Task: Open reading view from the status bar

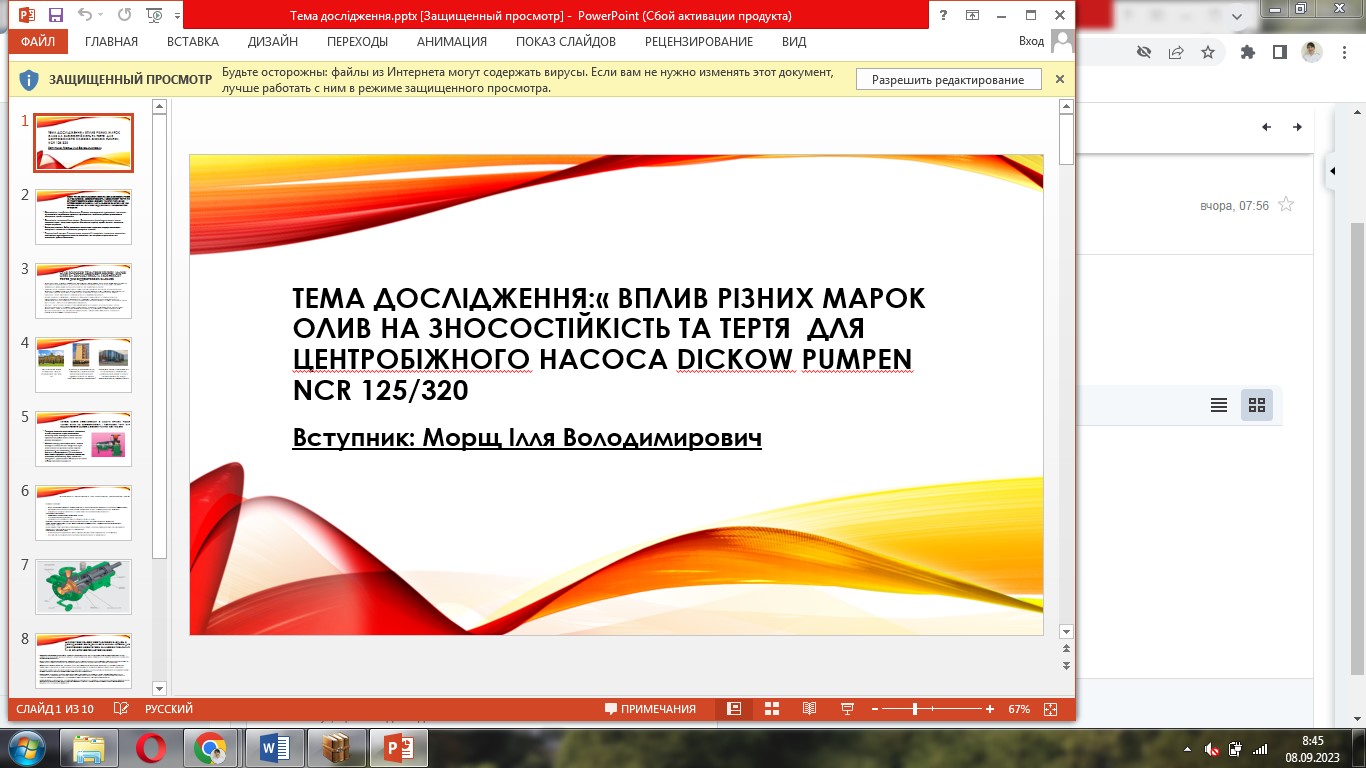Action: (x=810, y=709)
